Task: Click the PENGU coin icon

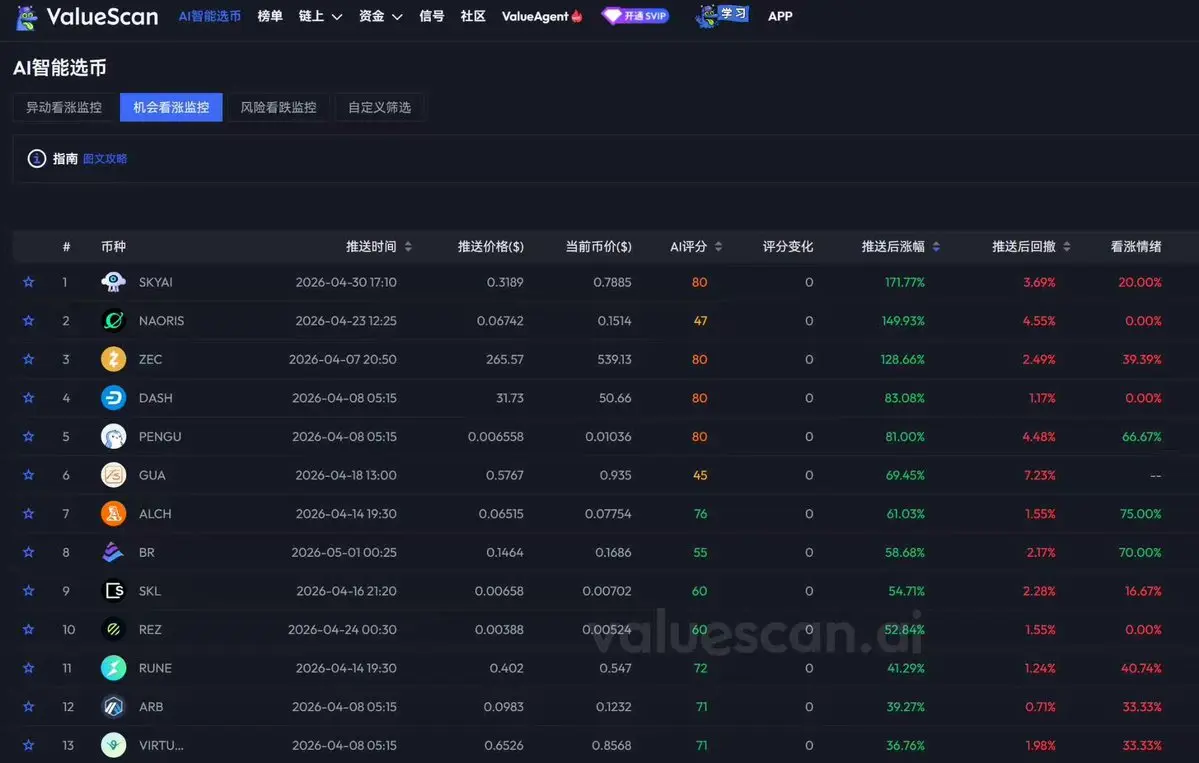Action: click(x=113, y=437)
